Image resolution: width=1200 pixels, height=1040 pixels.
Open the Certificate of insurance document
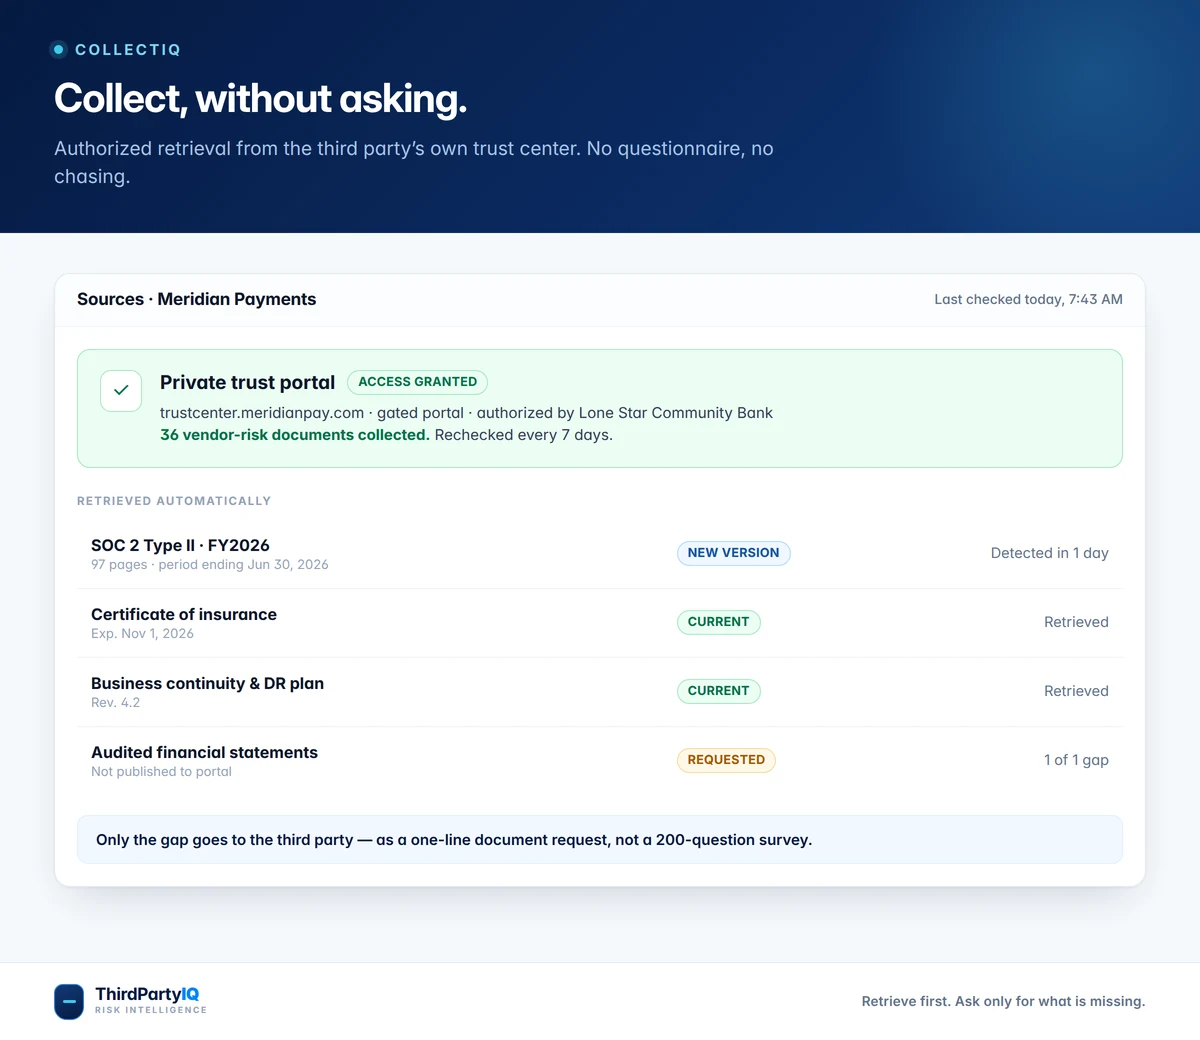tap(600, 623)
